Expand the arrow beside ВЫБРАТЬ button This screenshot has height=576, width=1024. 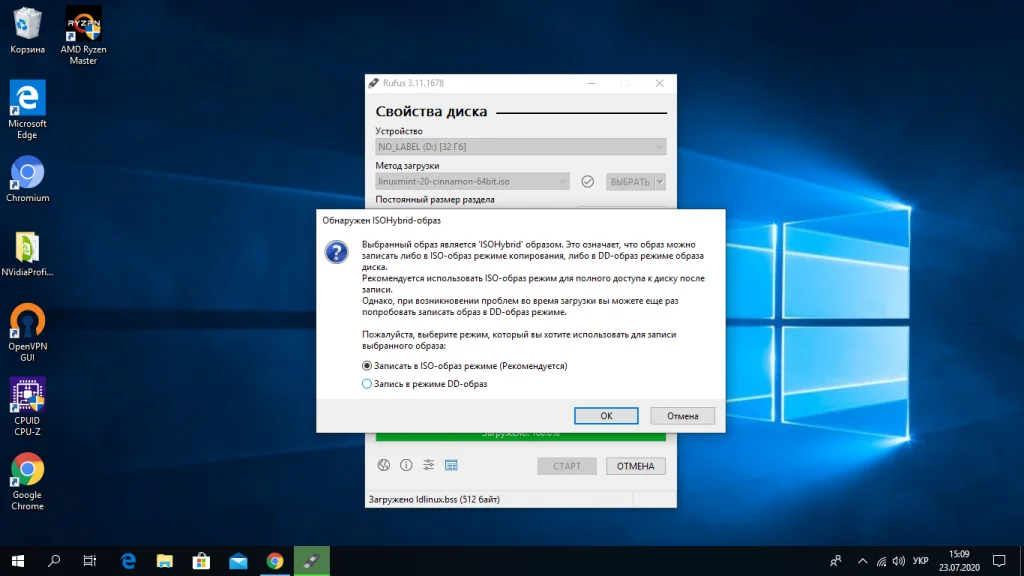point(660,182)
